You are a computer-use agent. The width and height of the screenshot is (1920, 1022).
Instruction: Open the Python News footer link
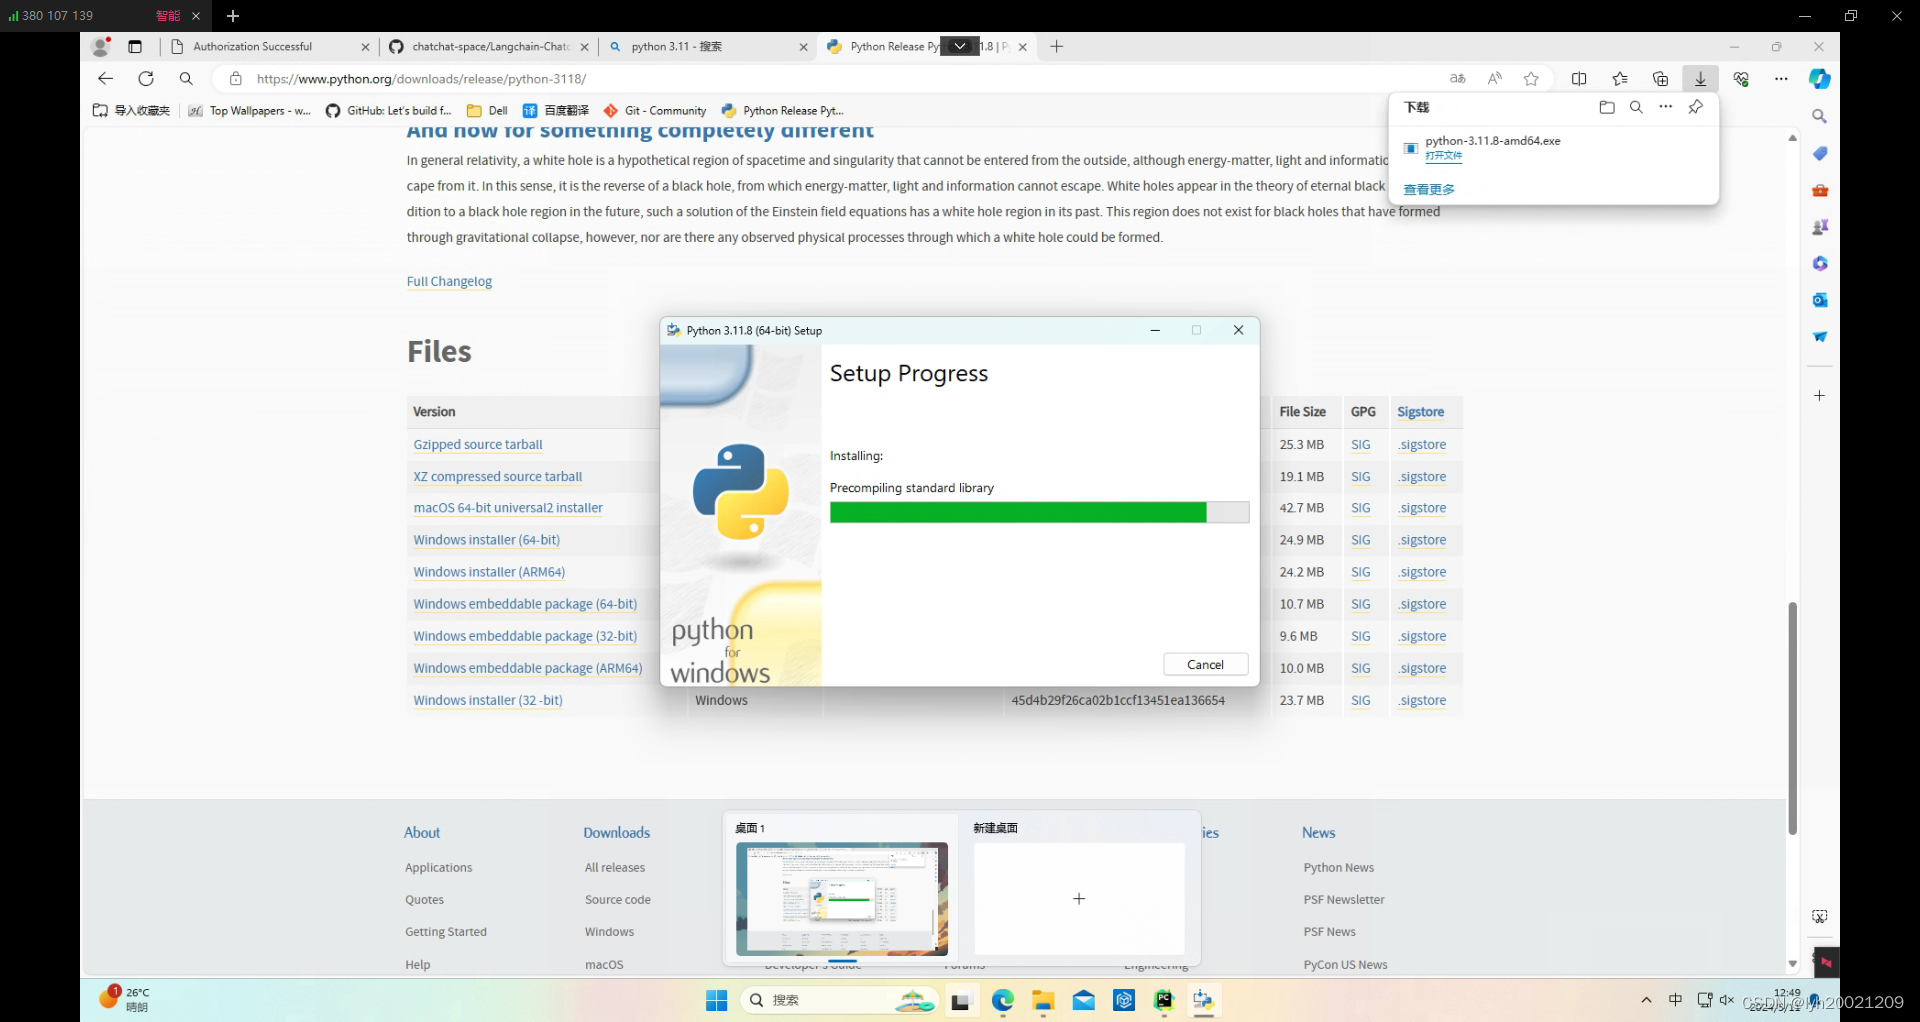click(1338, 868)
